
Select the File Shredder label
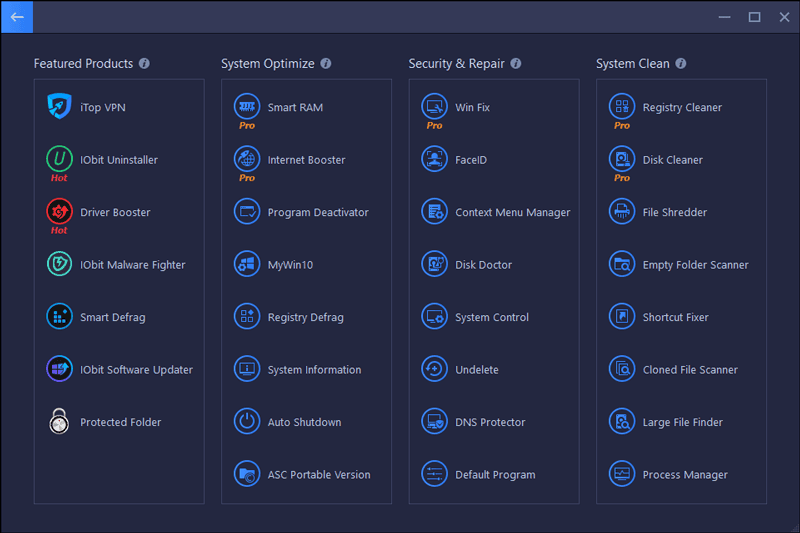pos(675,213)
